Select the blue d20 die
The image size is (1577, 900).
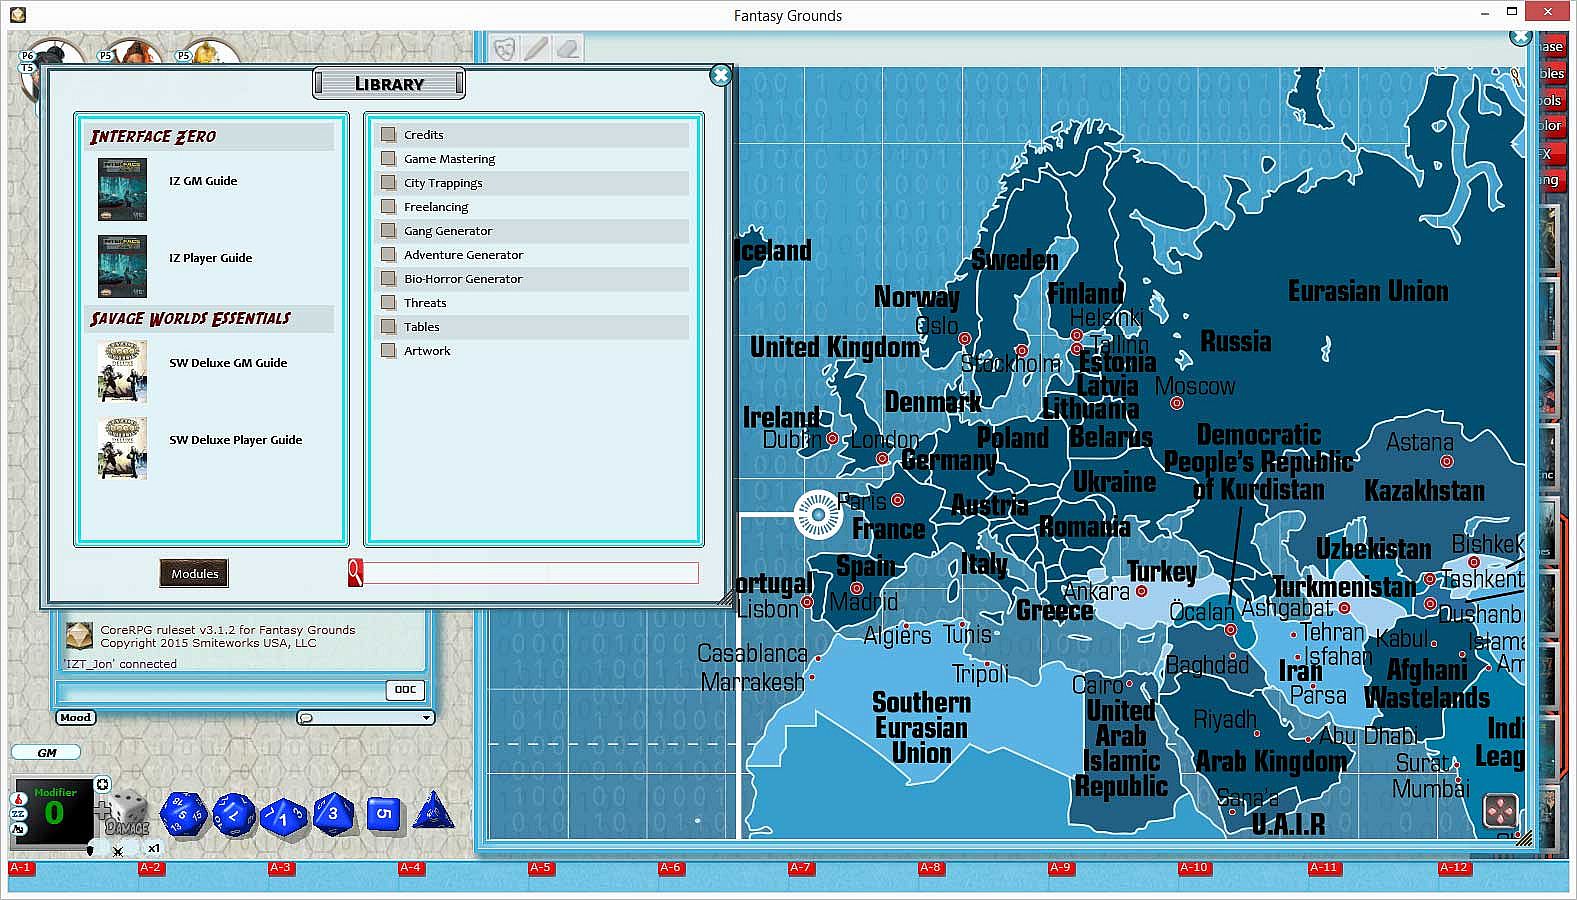[182, 814]
